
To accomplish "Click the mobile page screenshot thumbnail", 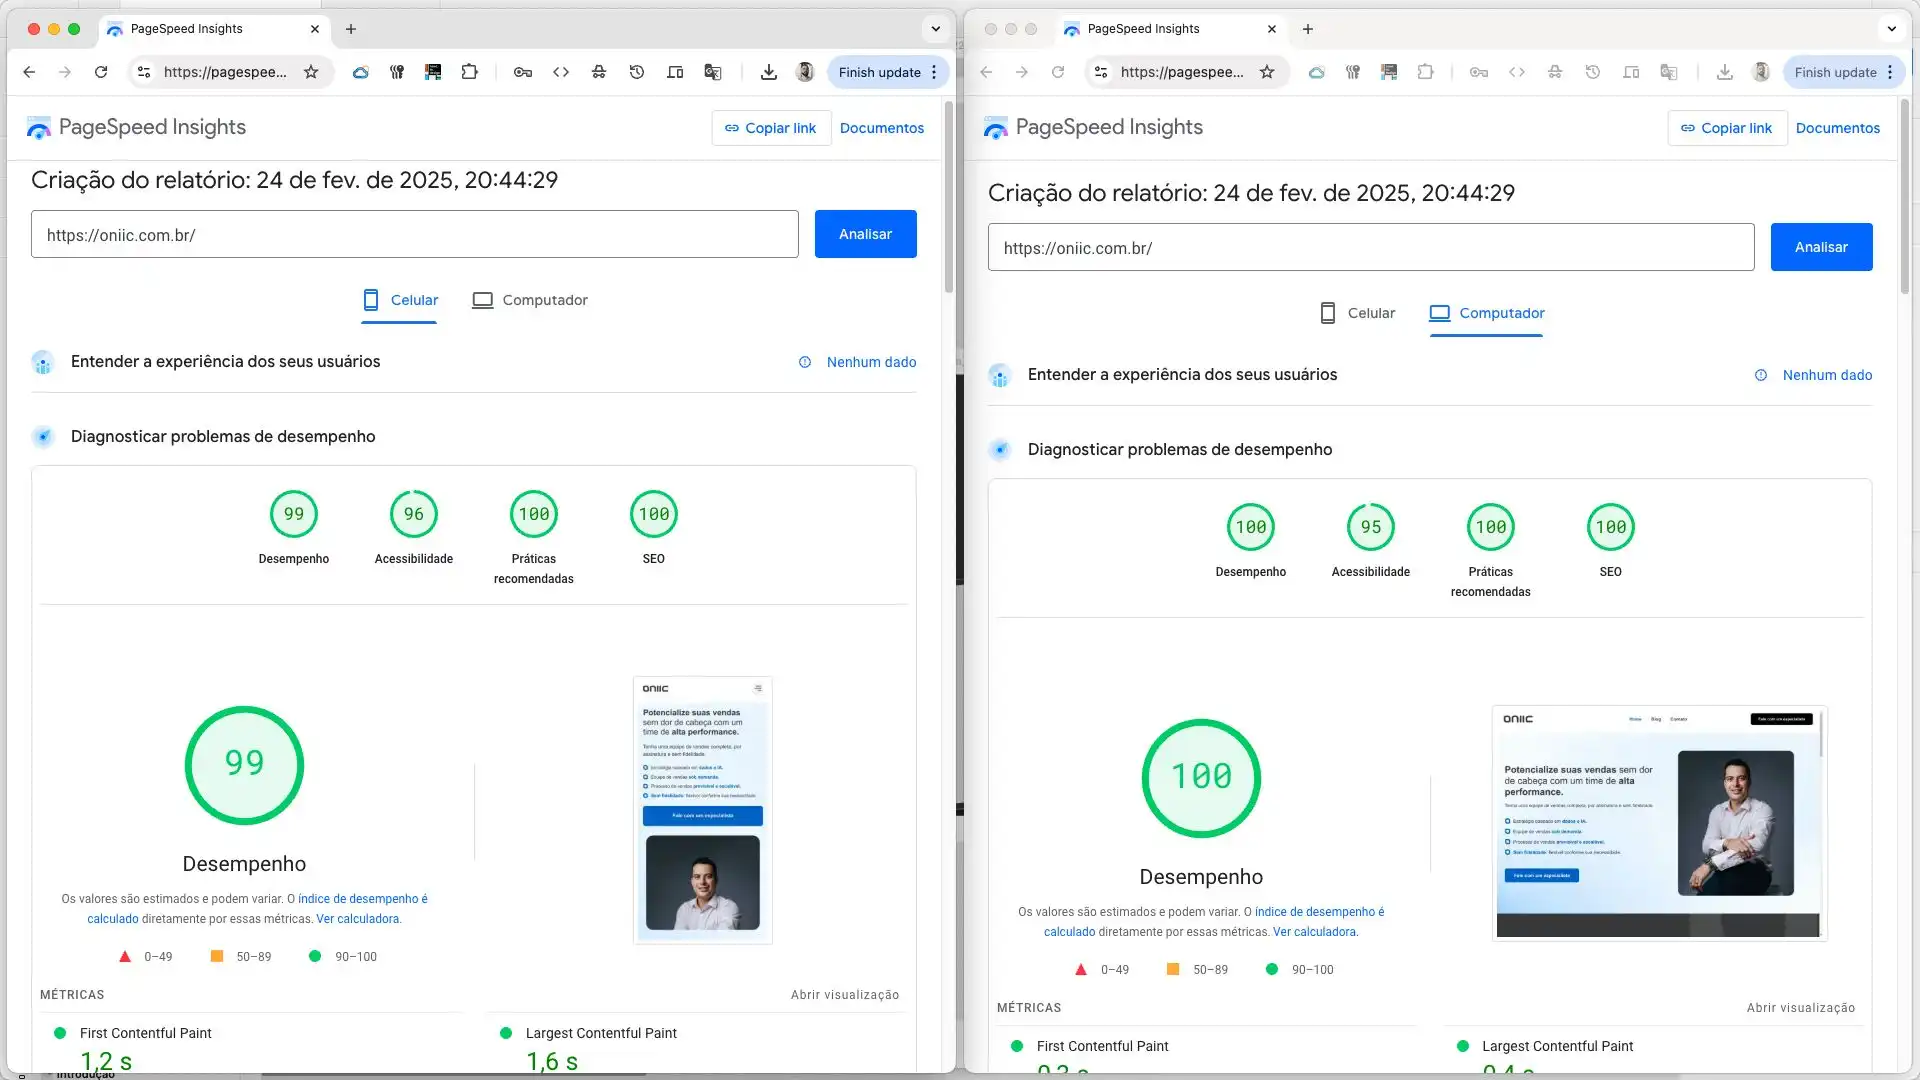I will [x=702, y=810].
